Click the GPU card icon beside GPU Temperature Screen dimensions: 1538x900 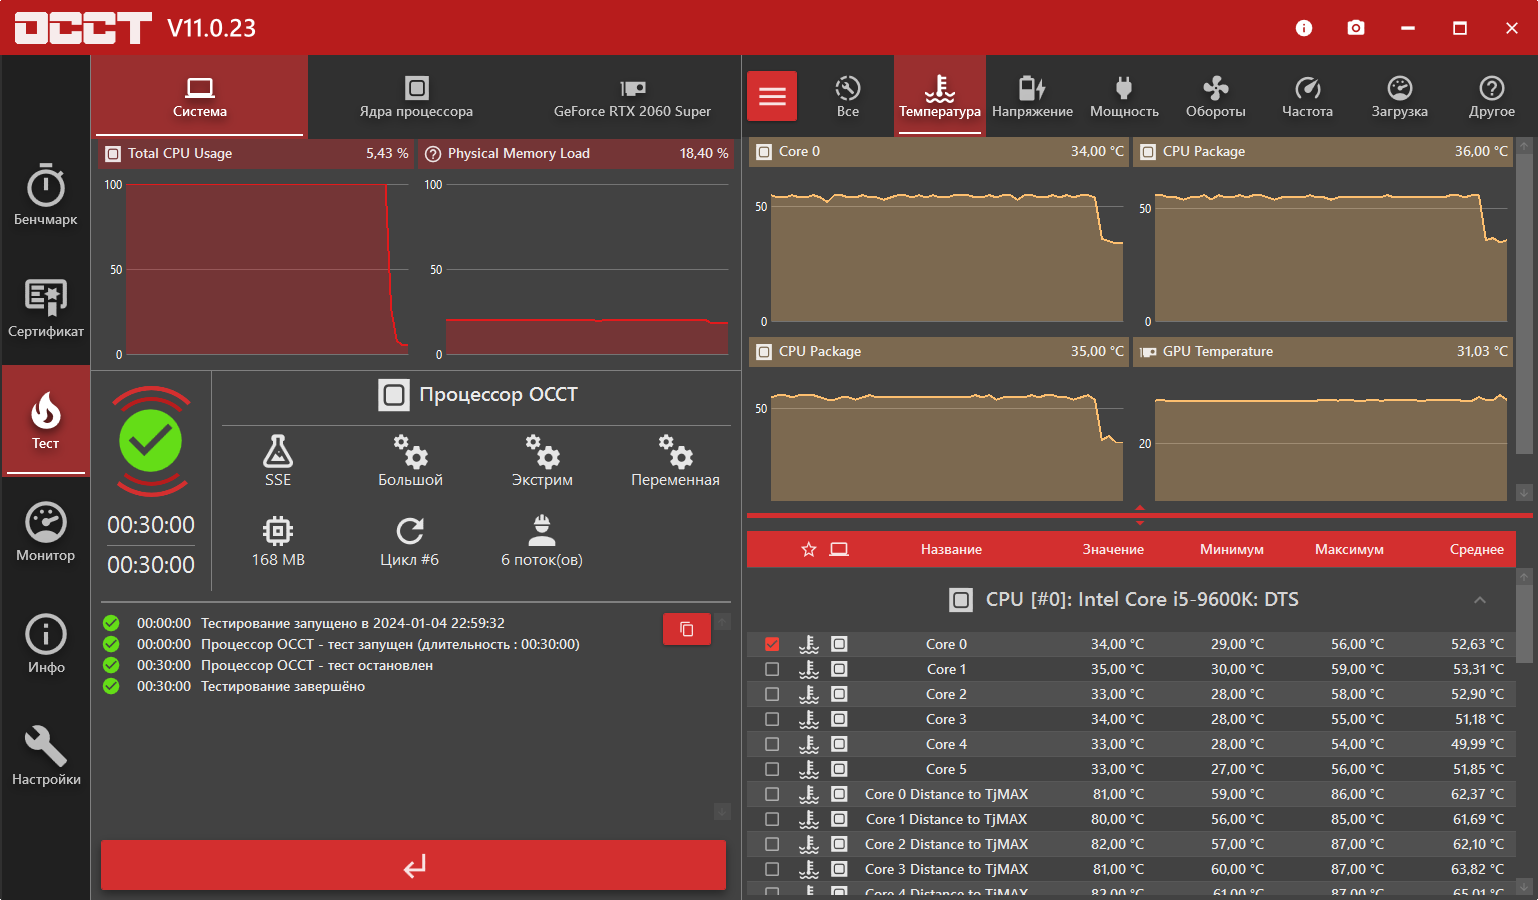pos(1148,352)
